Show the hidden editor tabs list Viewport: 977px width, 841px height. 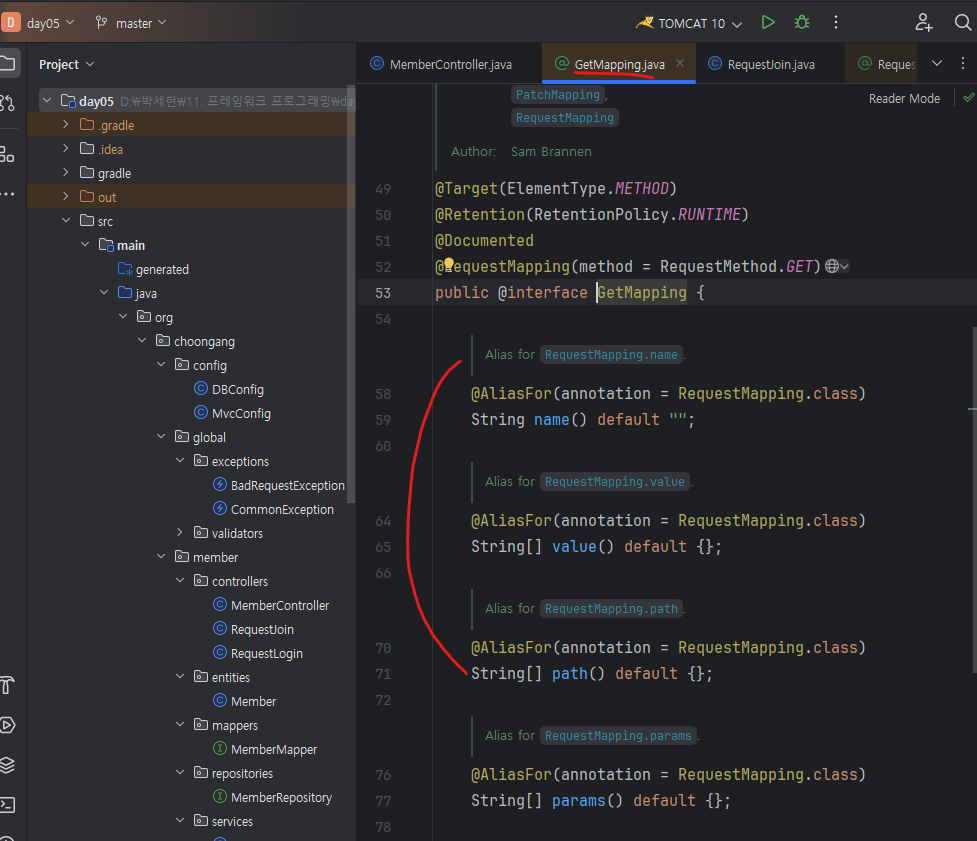(x=937, y=63)
